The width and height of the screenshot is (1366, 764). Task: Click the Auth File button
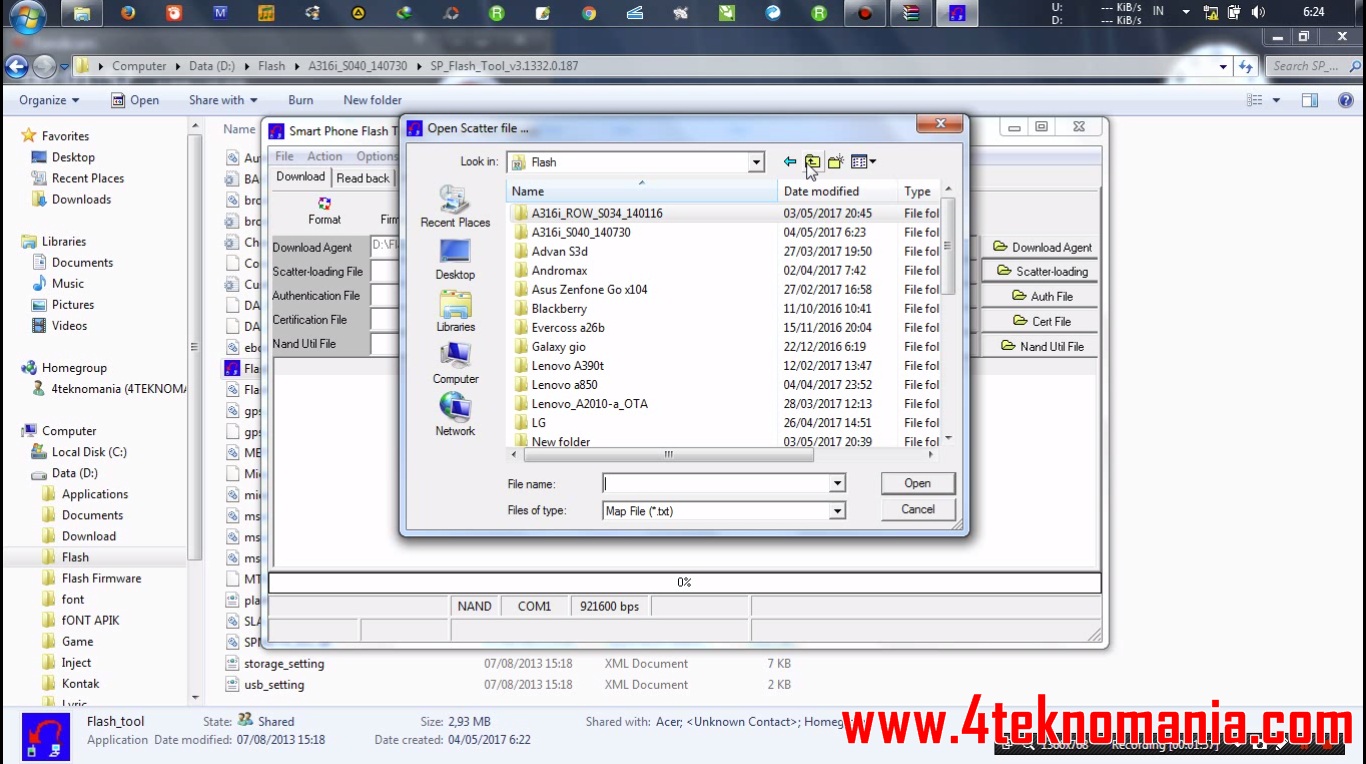point(1040,296)
